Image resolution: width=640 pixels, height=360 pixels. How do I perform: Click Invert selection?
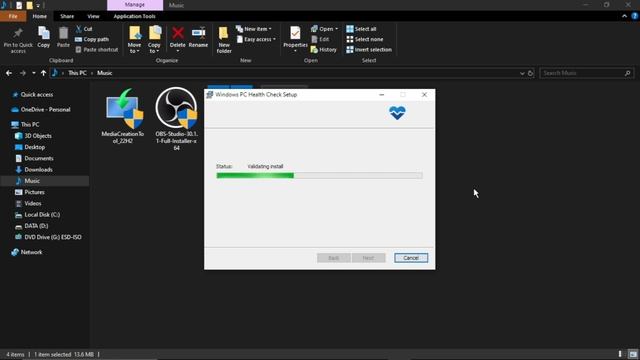(x=369, y=49)
